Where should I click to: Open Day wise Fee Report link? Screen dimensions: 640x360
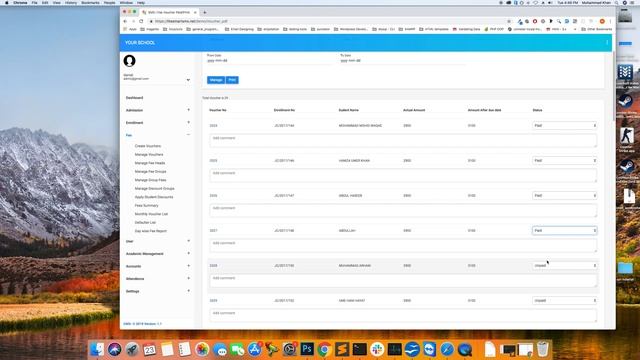pyautogui.click(x=151, y=231)
